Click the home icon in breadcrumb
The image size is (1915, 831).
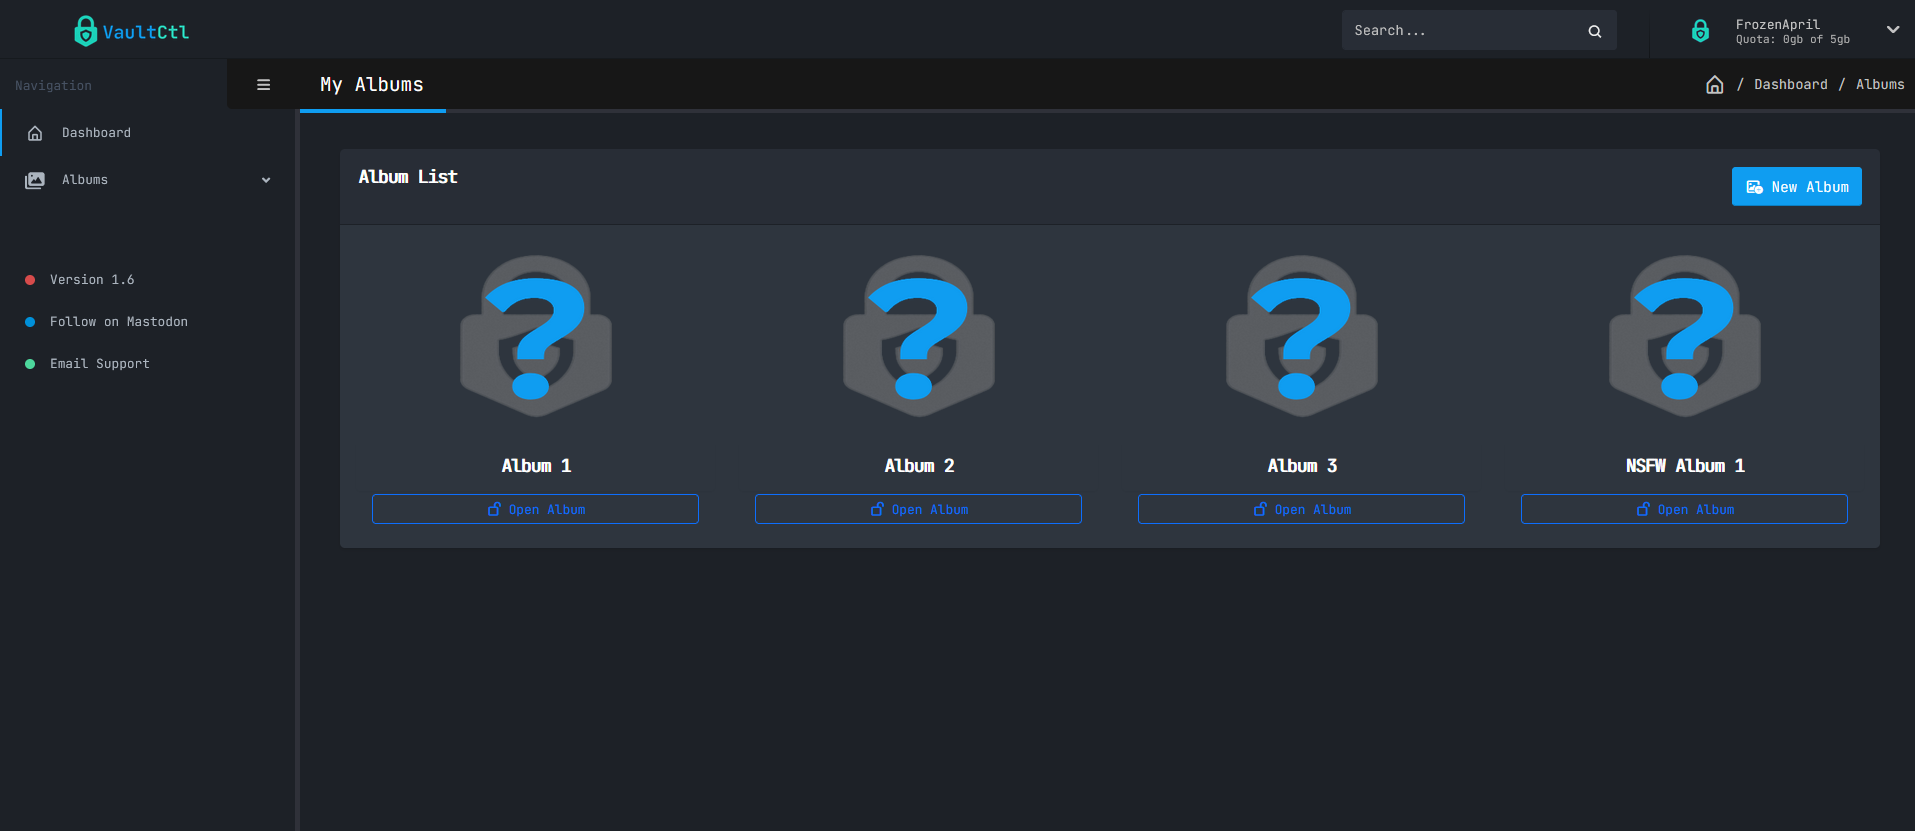[x=1714, y=85]
